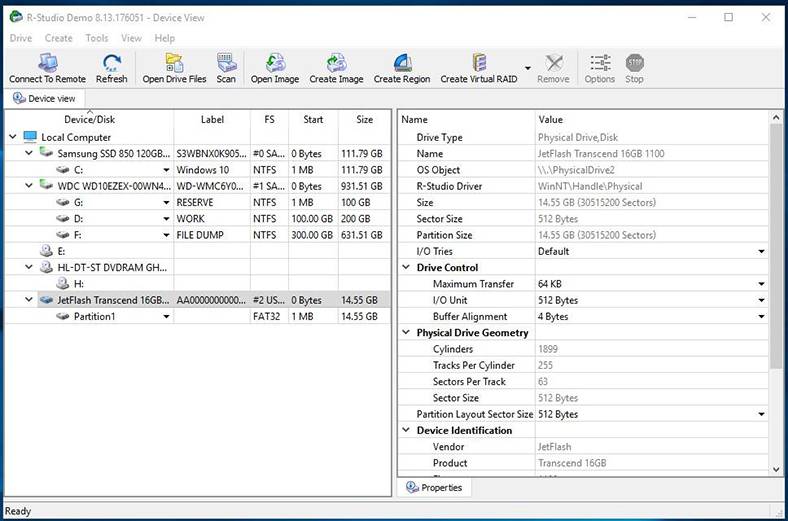
Task: Click the Create Image toolbar icon
Action: (x=336, y=63)
